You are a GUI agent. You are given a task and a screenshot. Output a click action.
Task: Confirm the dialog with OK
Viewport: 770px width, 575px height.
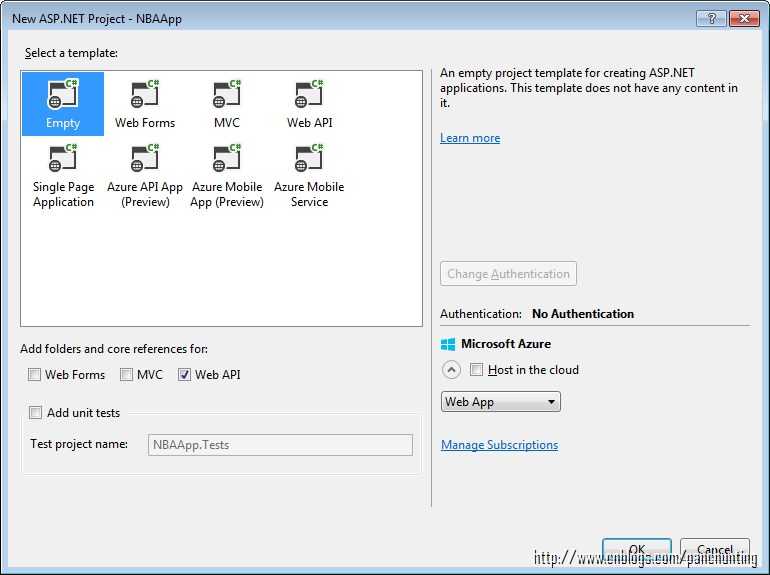click(x=637, y=549)
